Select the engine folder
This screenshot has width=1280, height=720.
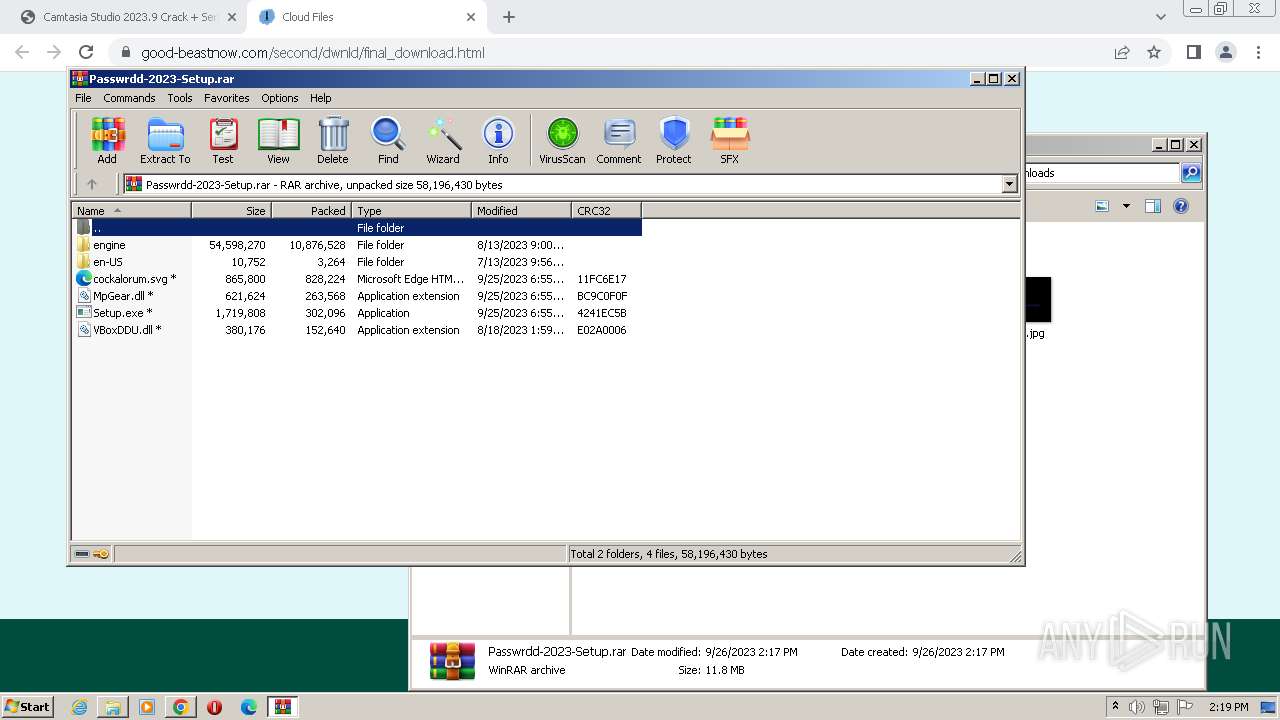point(357,245)
